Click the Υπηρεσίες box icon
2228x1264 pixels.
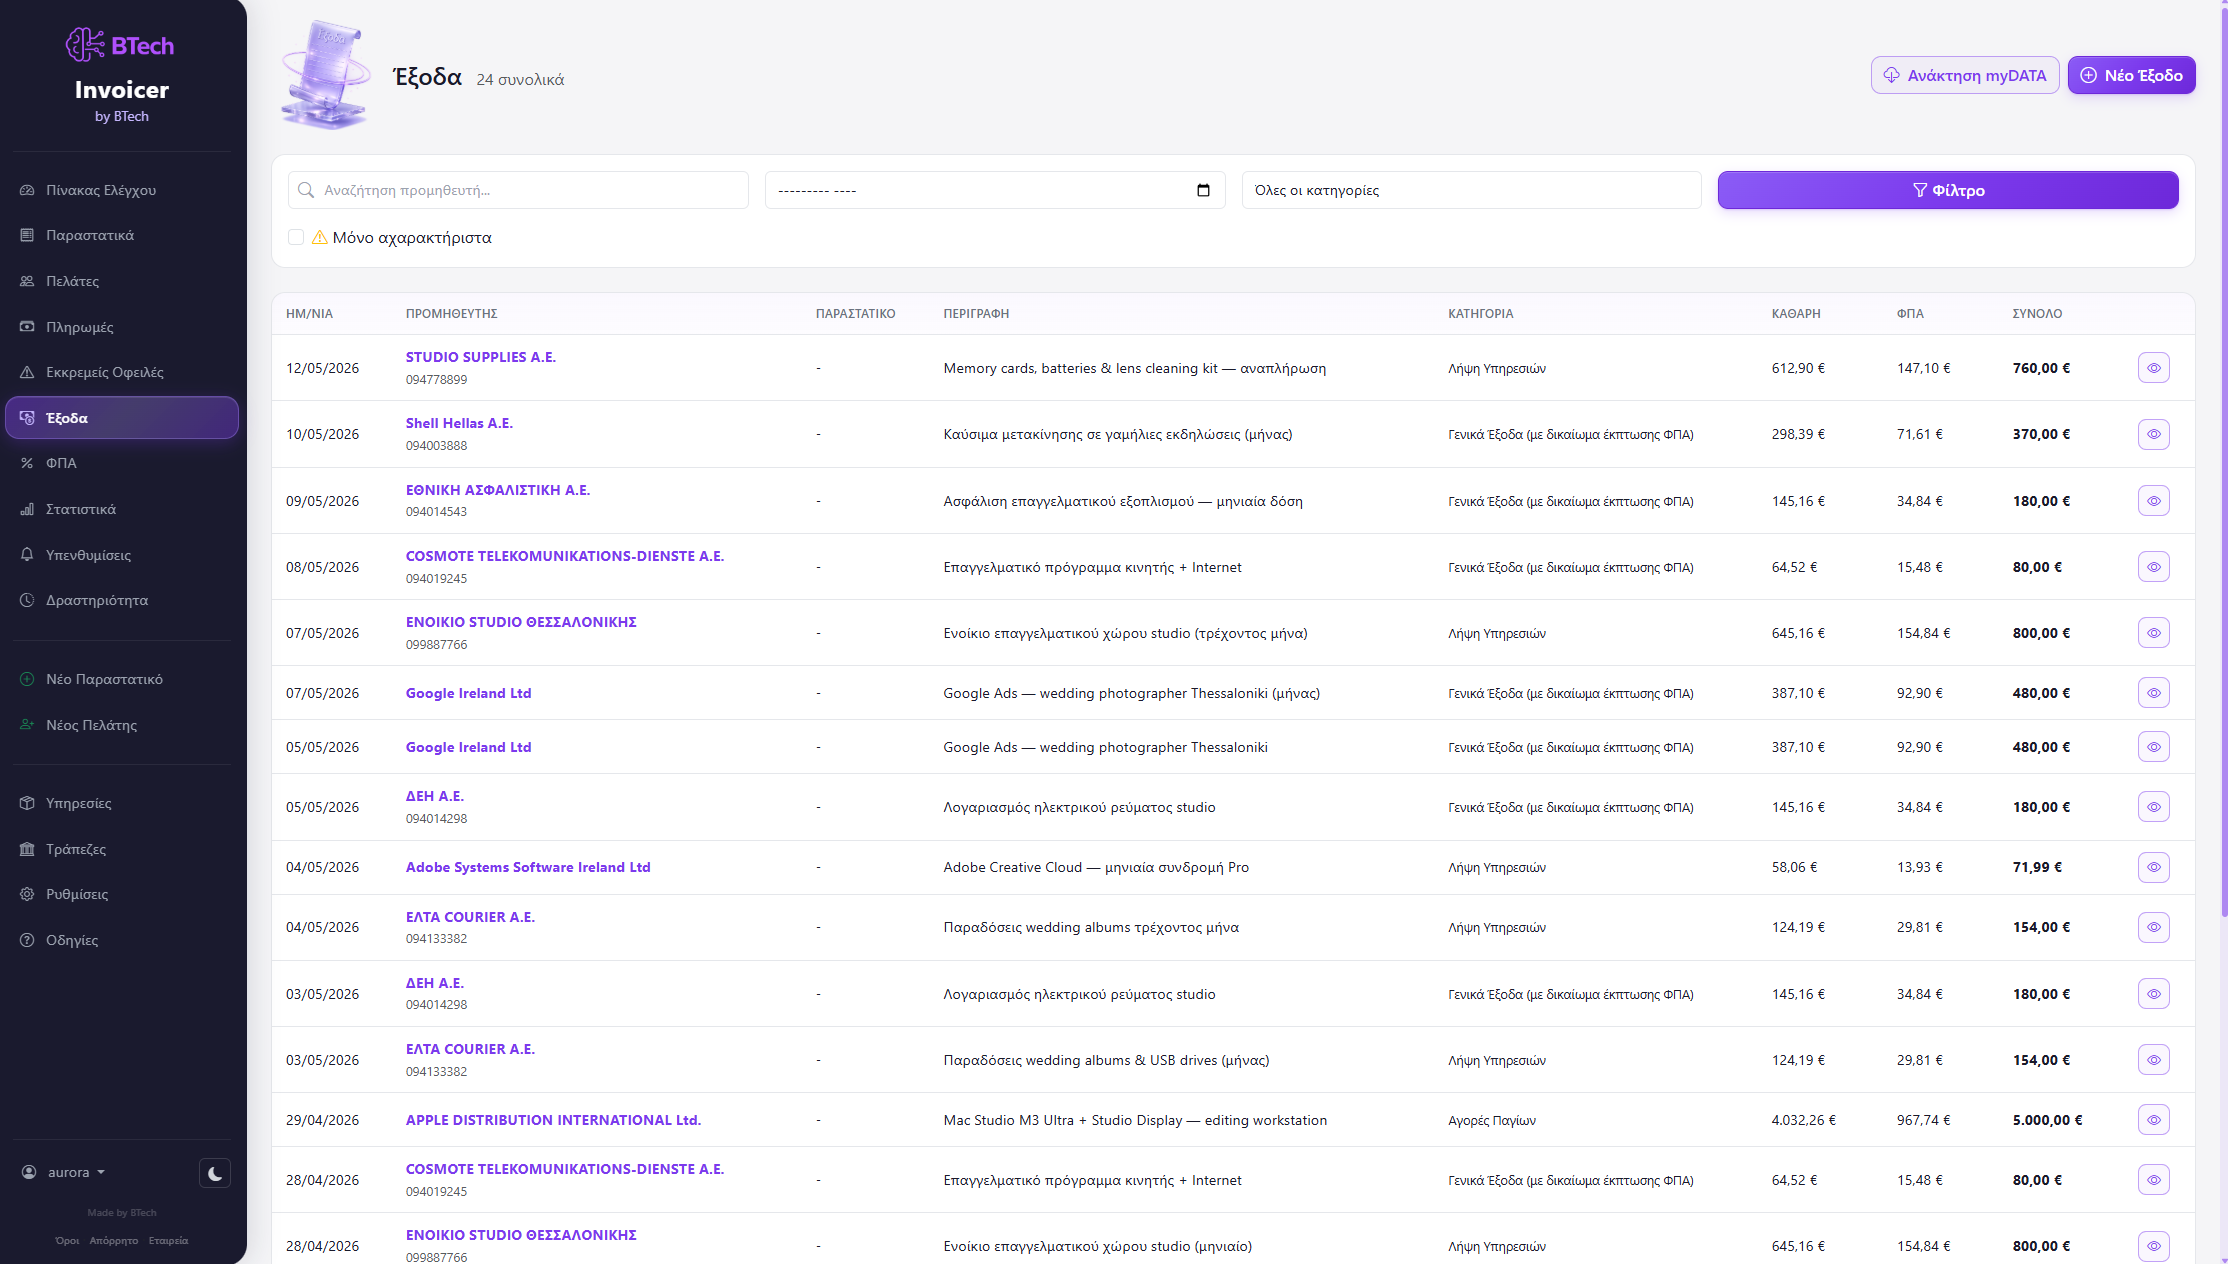click(x=27, y=803)
